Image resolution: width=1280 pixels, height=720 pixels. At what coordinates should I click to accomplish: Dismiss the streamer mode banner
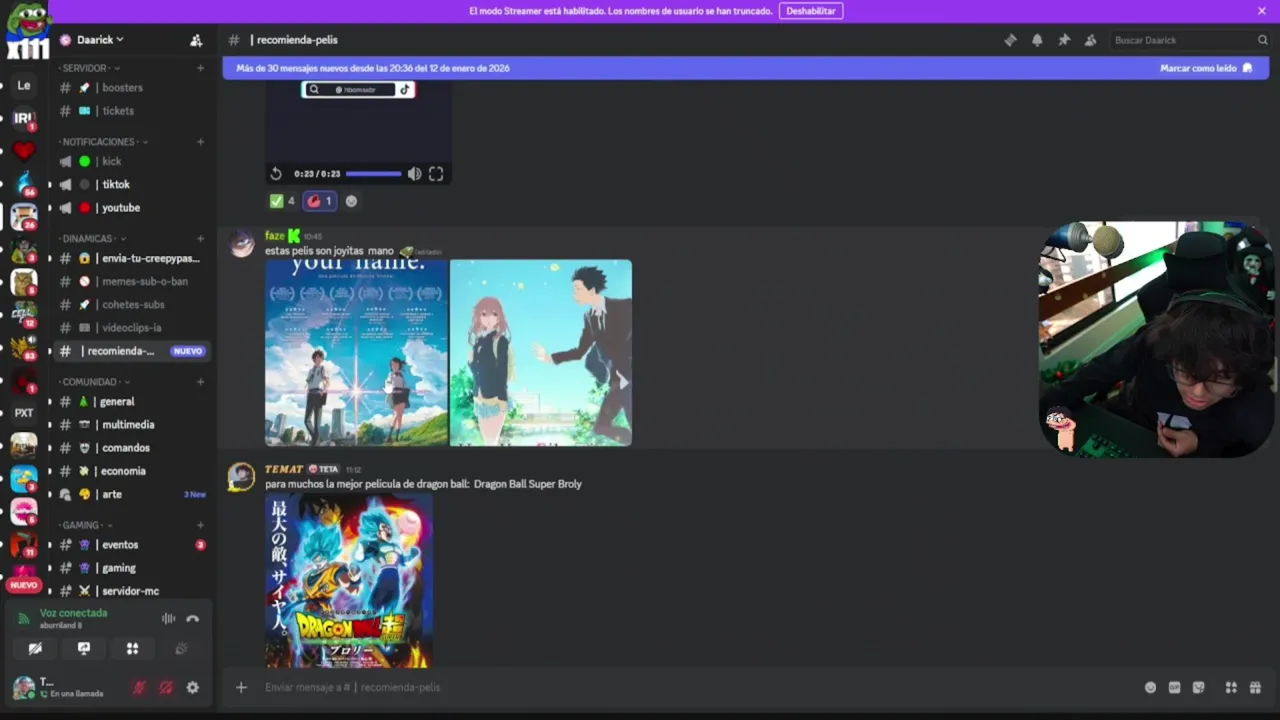point(1262,11)
